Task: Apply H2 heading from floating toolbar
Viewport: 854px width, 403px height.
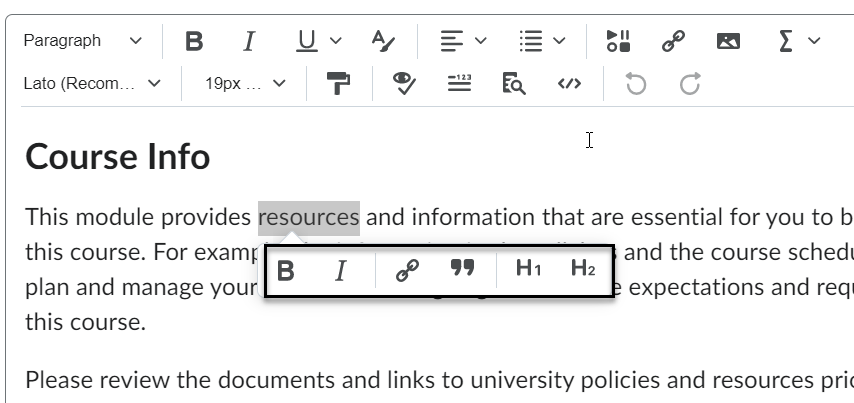Action: [583, 270]
